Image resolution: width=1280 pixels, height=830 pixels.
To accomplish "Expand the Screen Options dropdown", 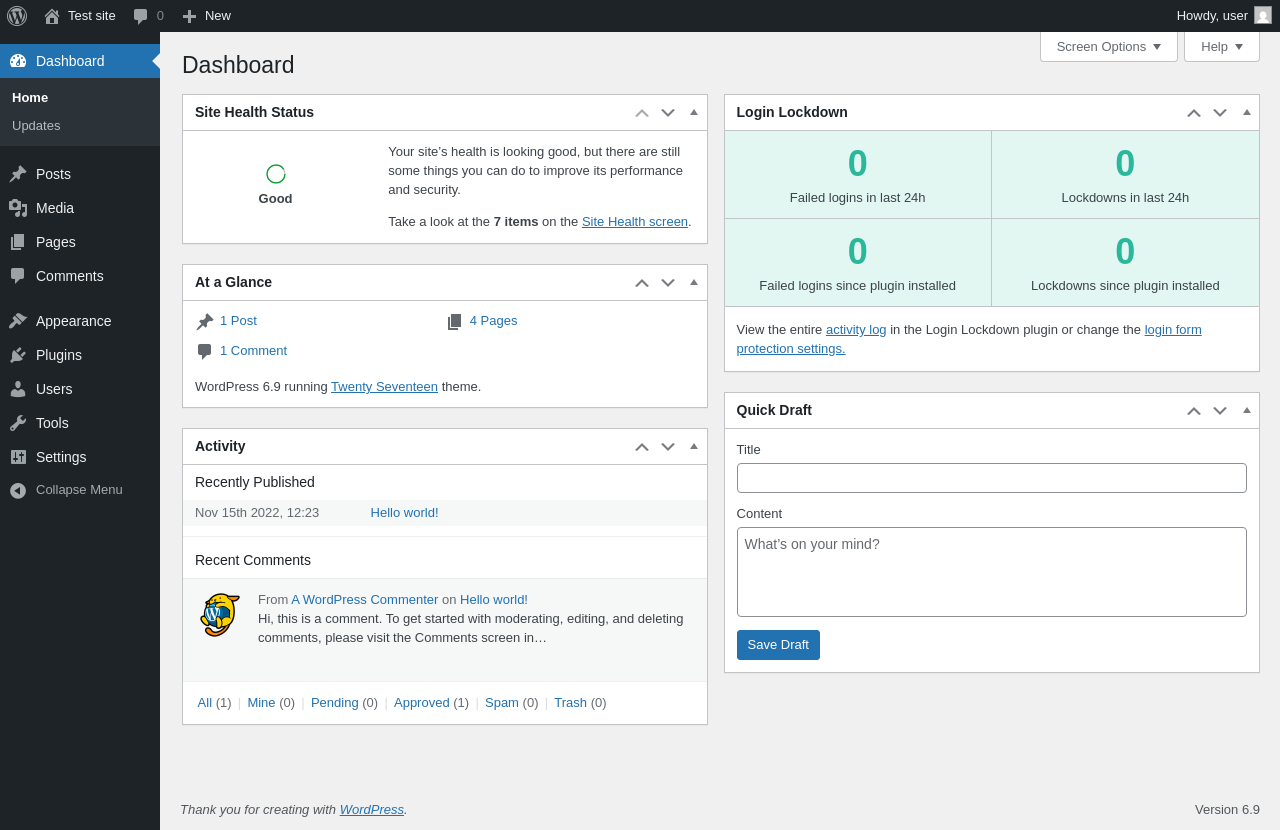I will [x=1108, y=46].
